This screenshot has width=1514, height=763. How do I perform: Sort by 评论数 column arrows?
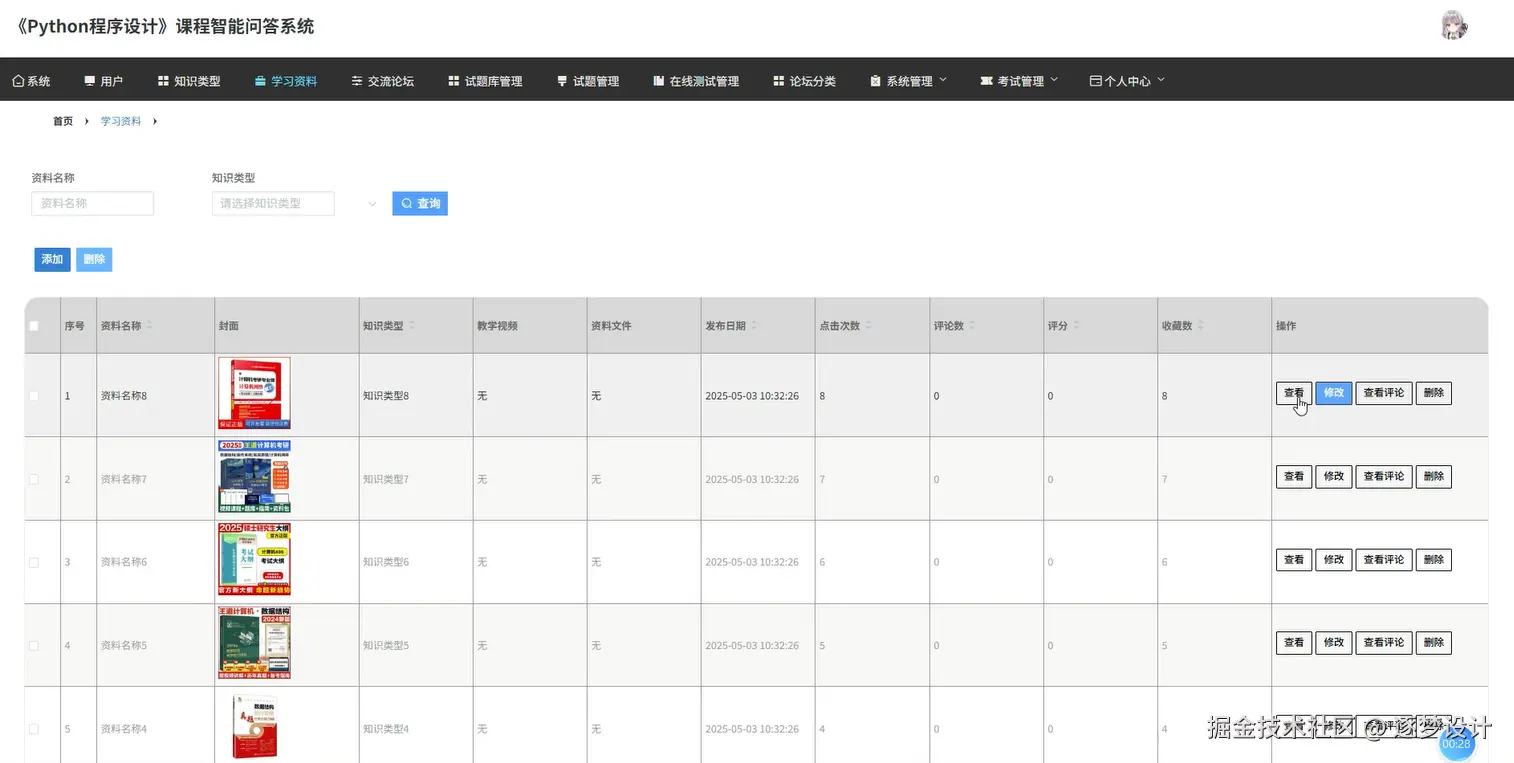tap(971, 326)
